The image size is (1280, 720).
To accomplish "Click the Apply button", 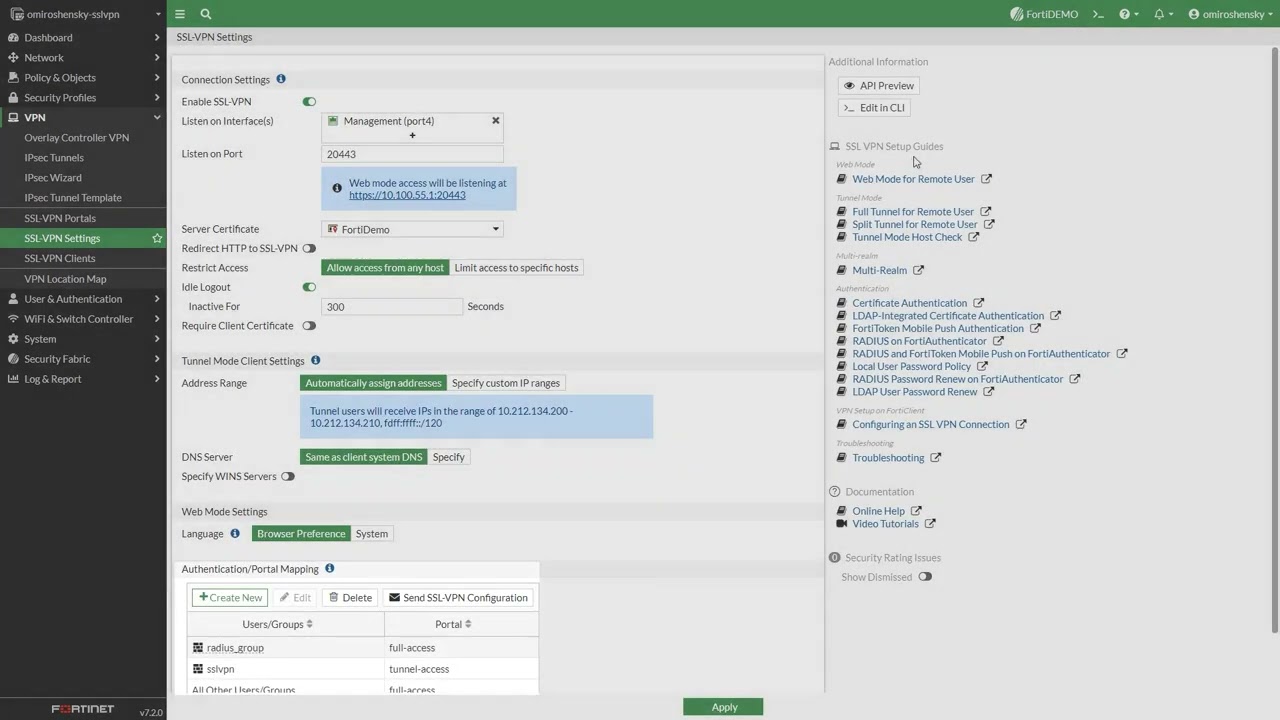I will coord(723,707).
